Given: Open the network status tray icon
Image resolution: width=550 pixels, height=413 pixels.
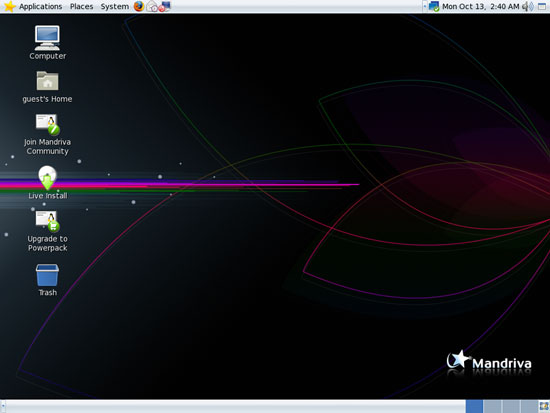Looking at the screenshot, I should [434, 6].
